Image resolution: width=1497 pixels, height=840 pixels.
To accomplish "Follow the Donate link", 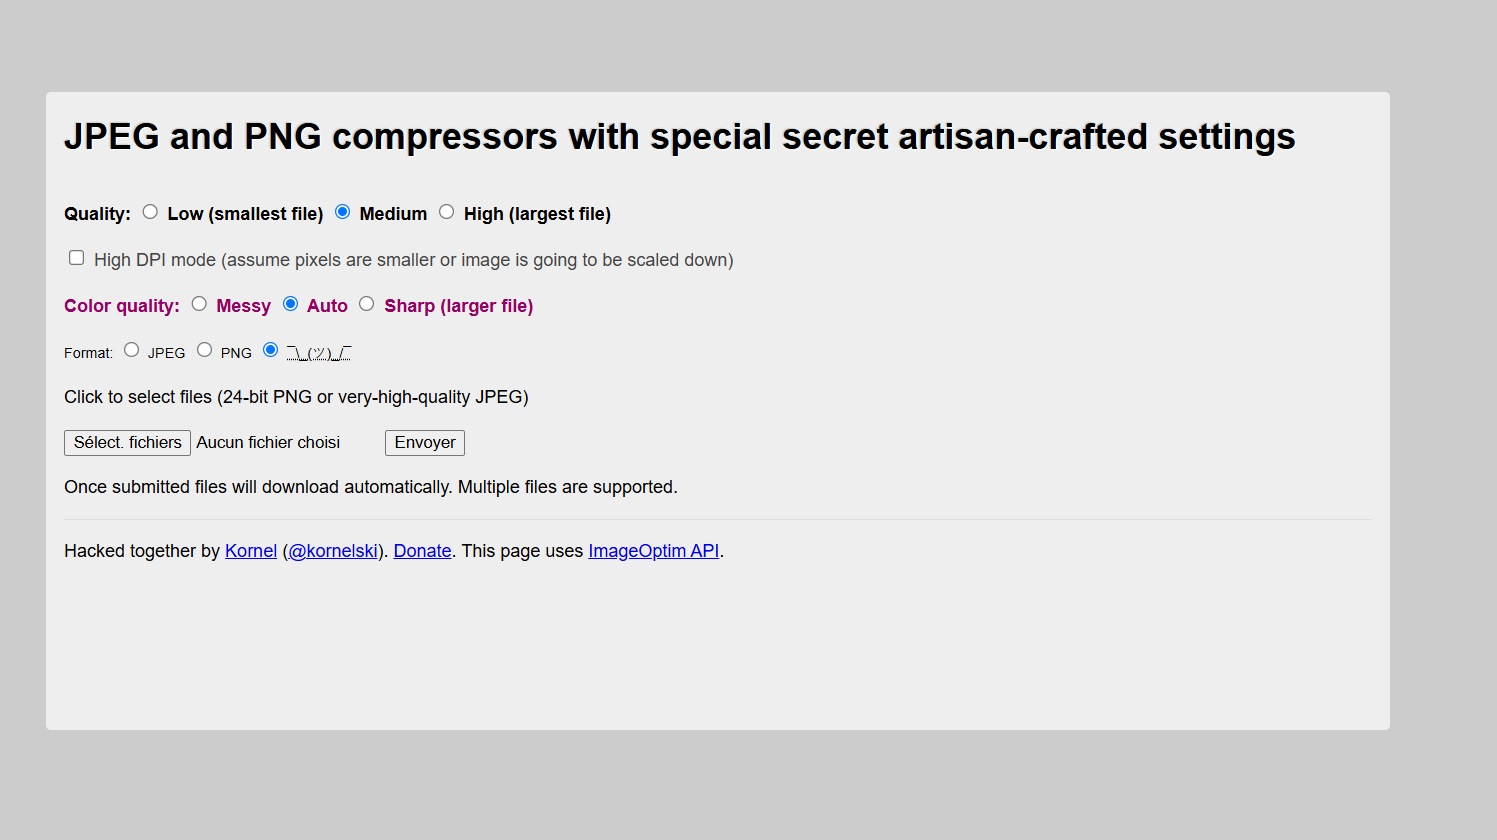I will click(422, 551).
